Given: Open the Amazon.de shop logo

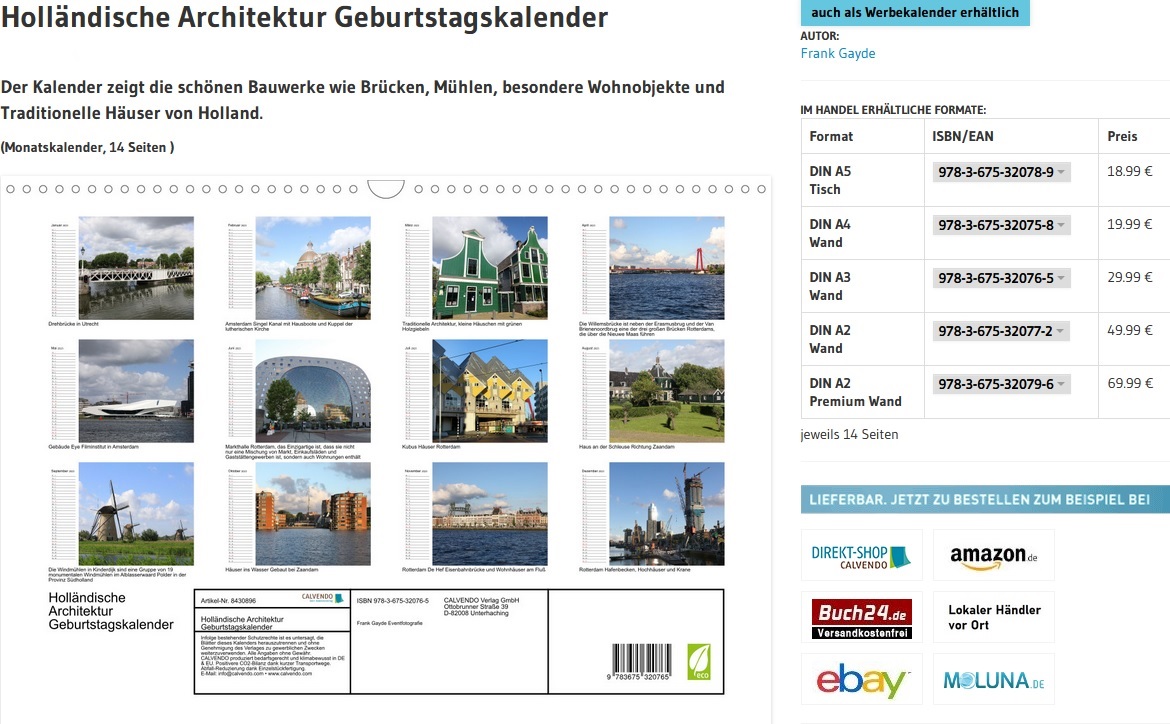Looking at the screenshot, I should tap(993, 555).
